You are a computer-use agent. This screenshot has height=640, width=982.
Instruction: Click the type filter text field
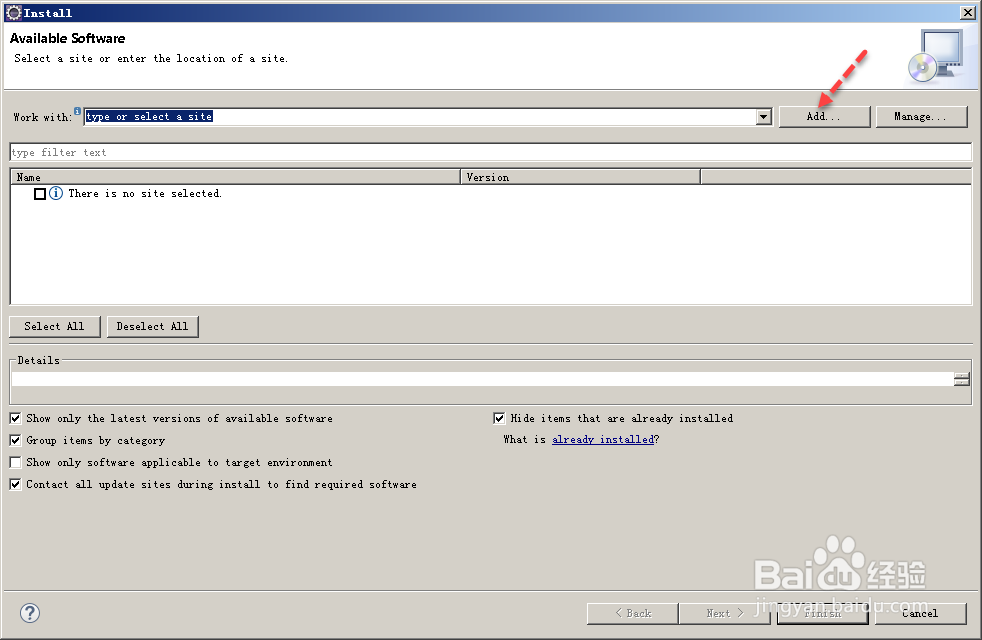point(491,152)
